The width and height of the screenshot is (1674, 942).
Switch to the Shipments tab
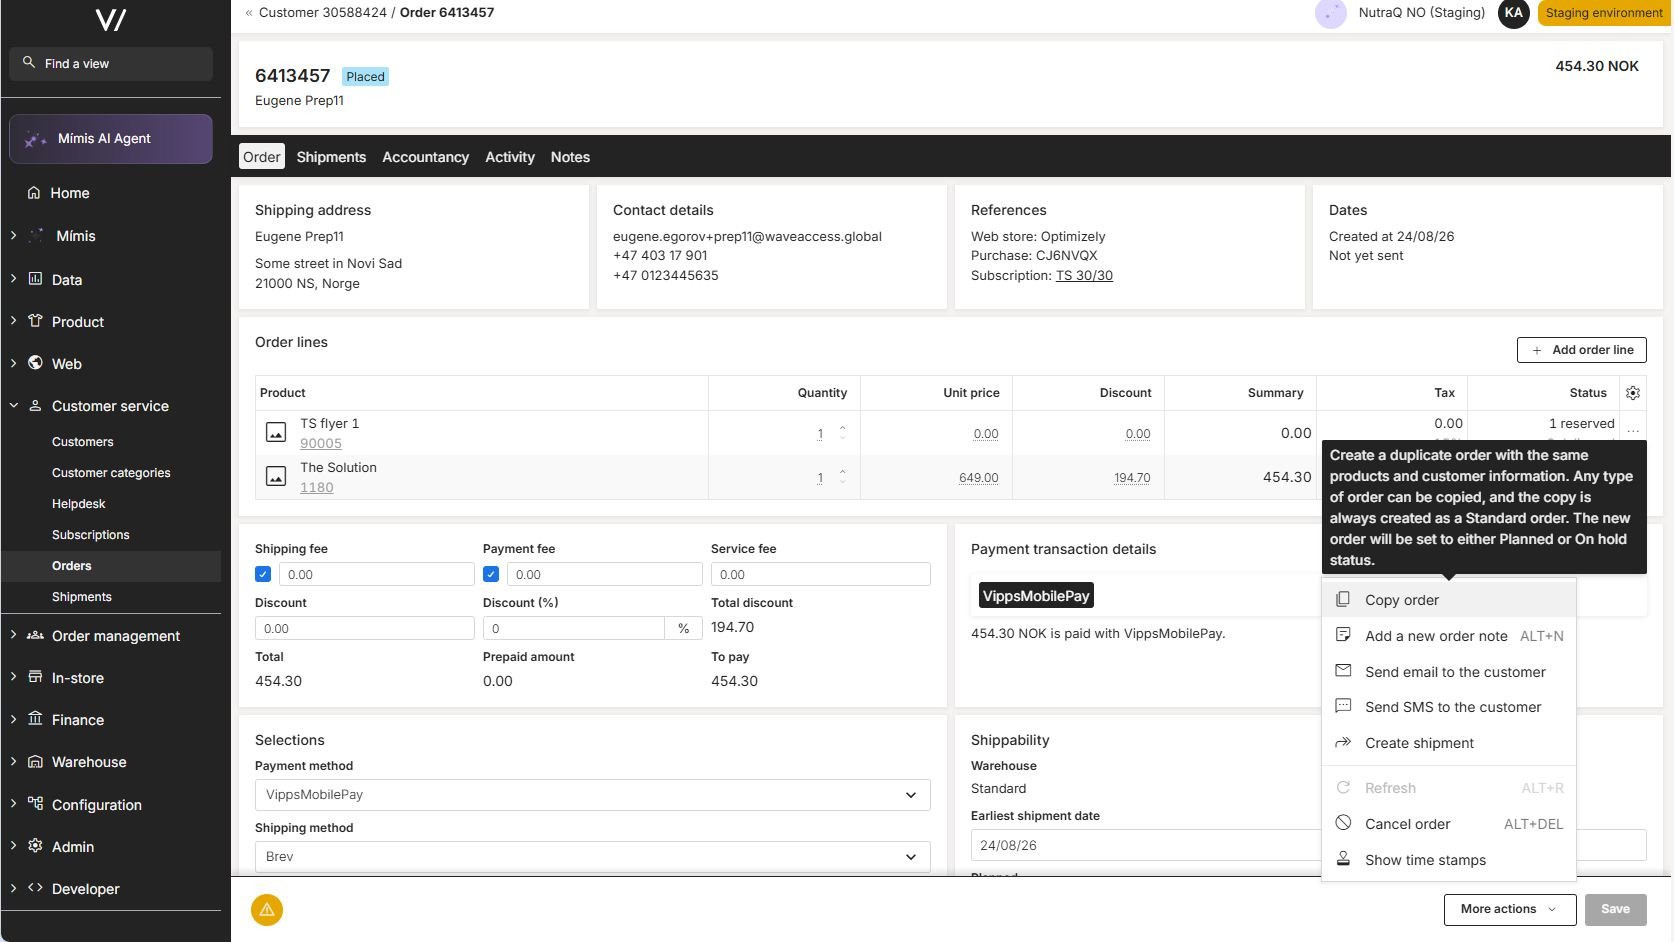331,157
